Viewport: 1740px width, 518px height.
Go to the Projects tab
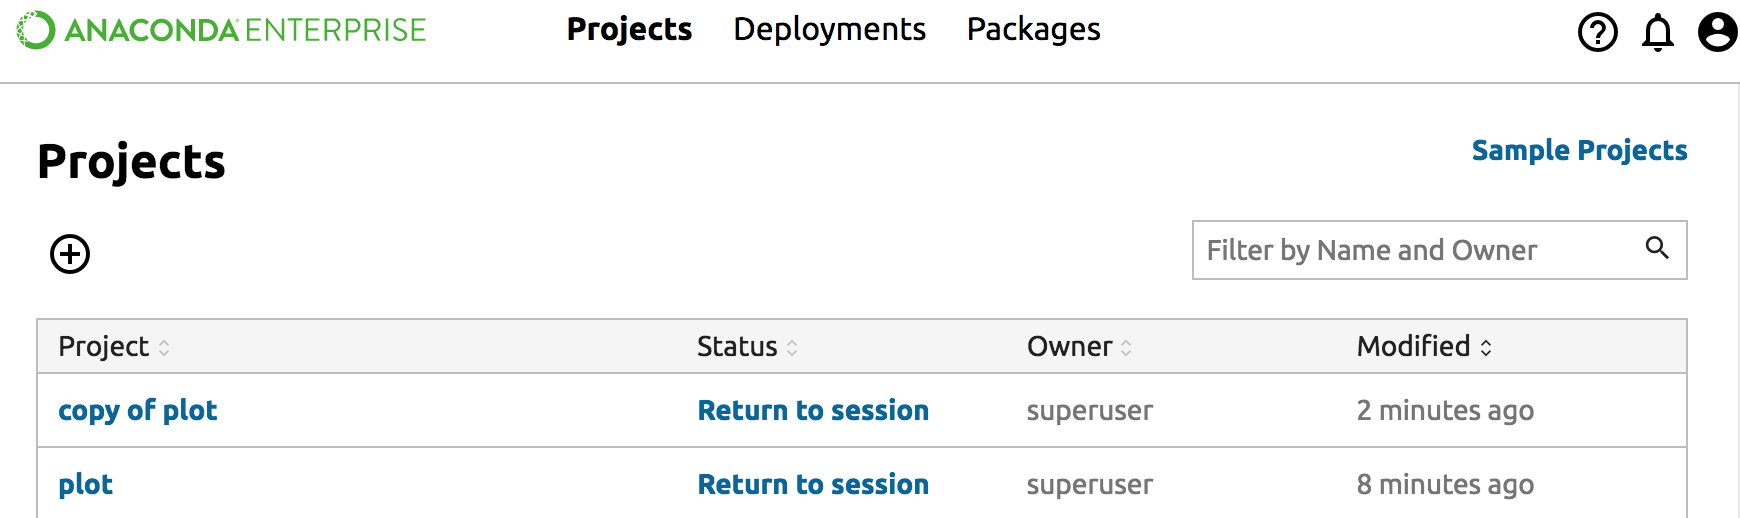(629, 30)
